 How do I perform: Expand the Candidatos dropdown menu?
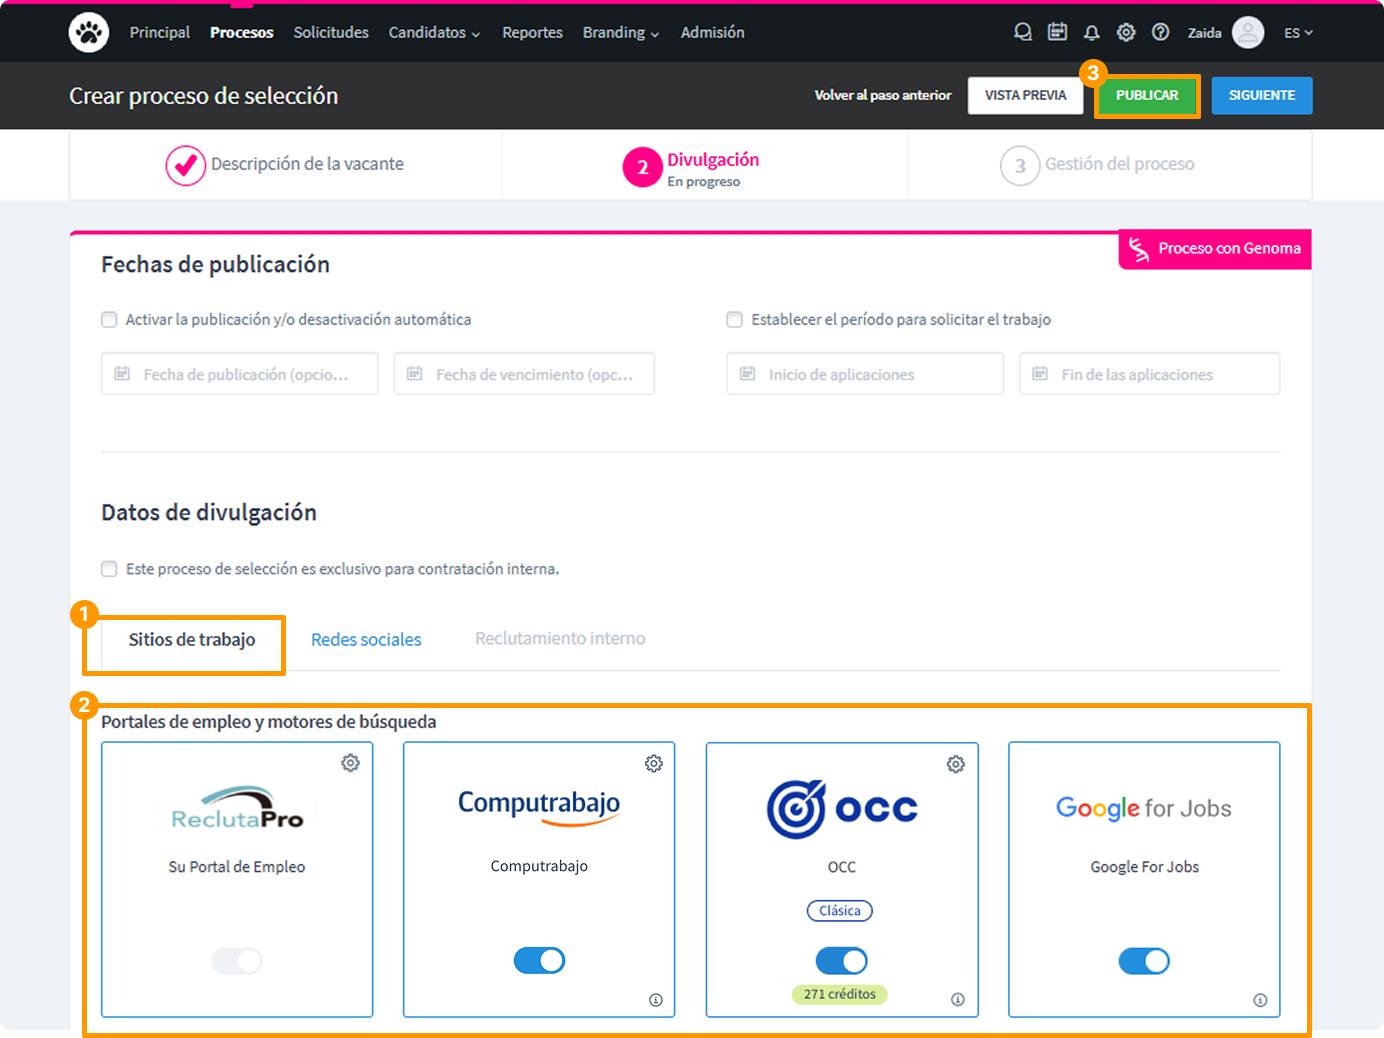click(434, 33)
